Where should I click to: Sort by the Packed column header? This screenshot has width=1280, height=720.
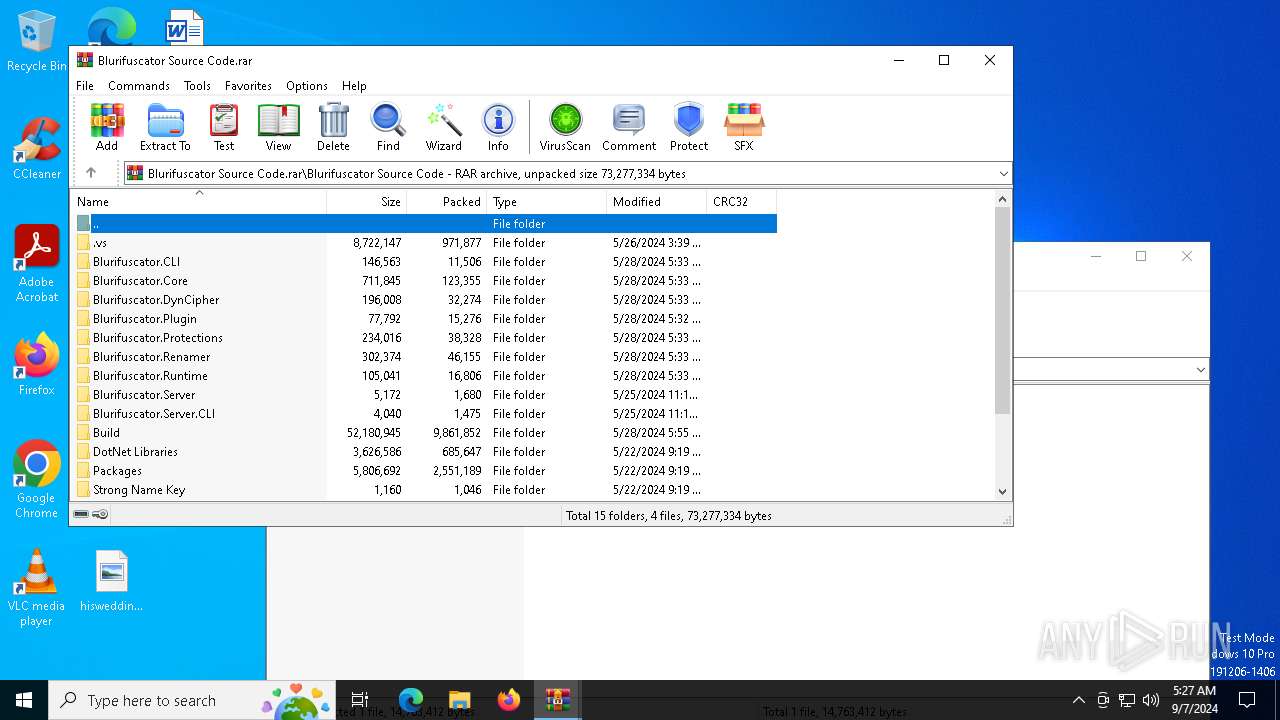pyautogui.click(x=446, y=201)
